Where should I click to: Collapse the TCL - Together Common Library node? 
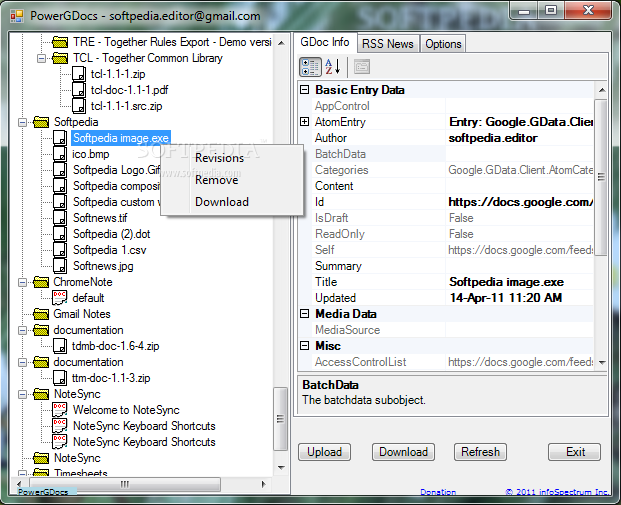(41, 59)
